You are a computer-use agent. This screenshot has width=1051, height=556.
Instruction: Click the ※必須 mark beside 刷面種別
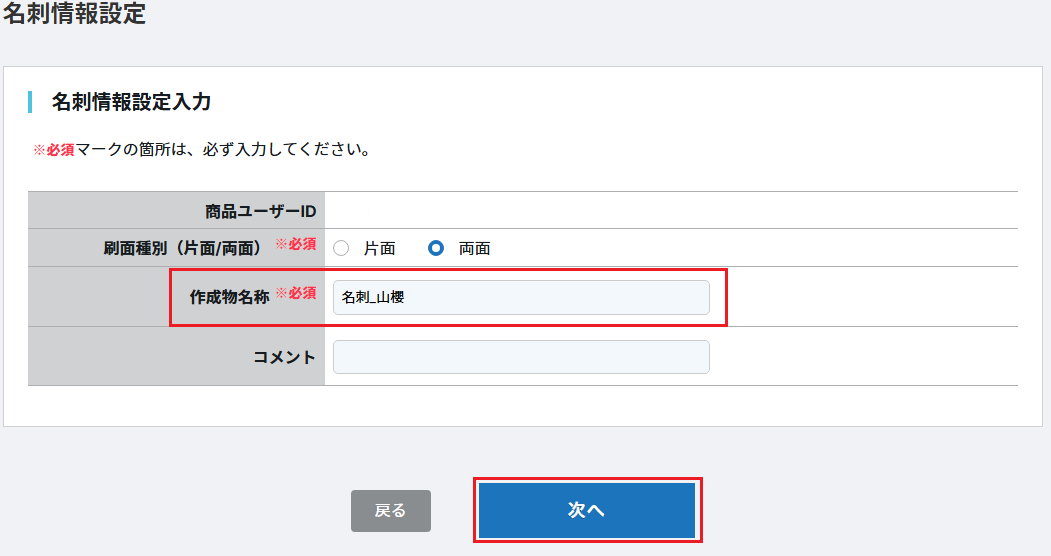point(296,245)
